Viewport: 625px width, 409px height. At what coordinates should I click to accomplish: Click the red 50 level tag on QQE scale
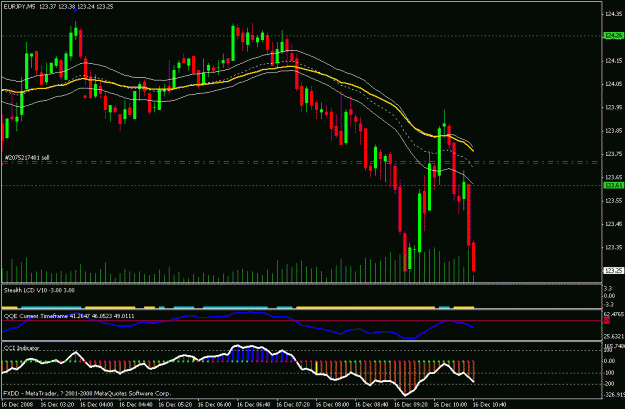click(x=607, y=320)
